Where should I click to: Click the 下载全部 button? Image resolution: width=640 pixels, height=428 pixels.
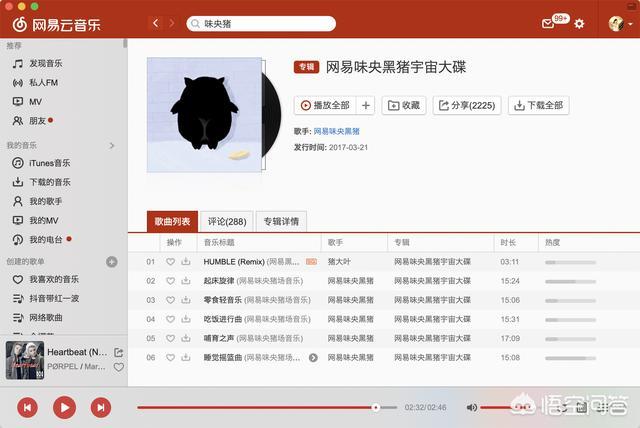point(538,105)
